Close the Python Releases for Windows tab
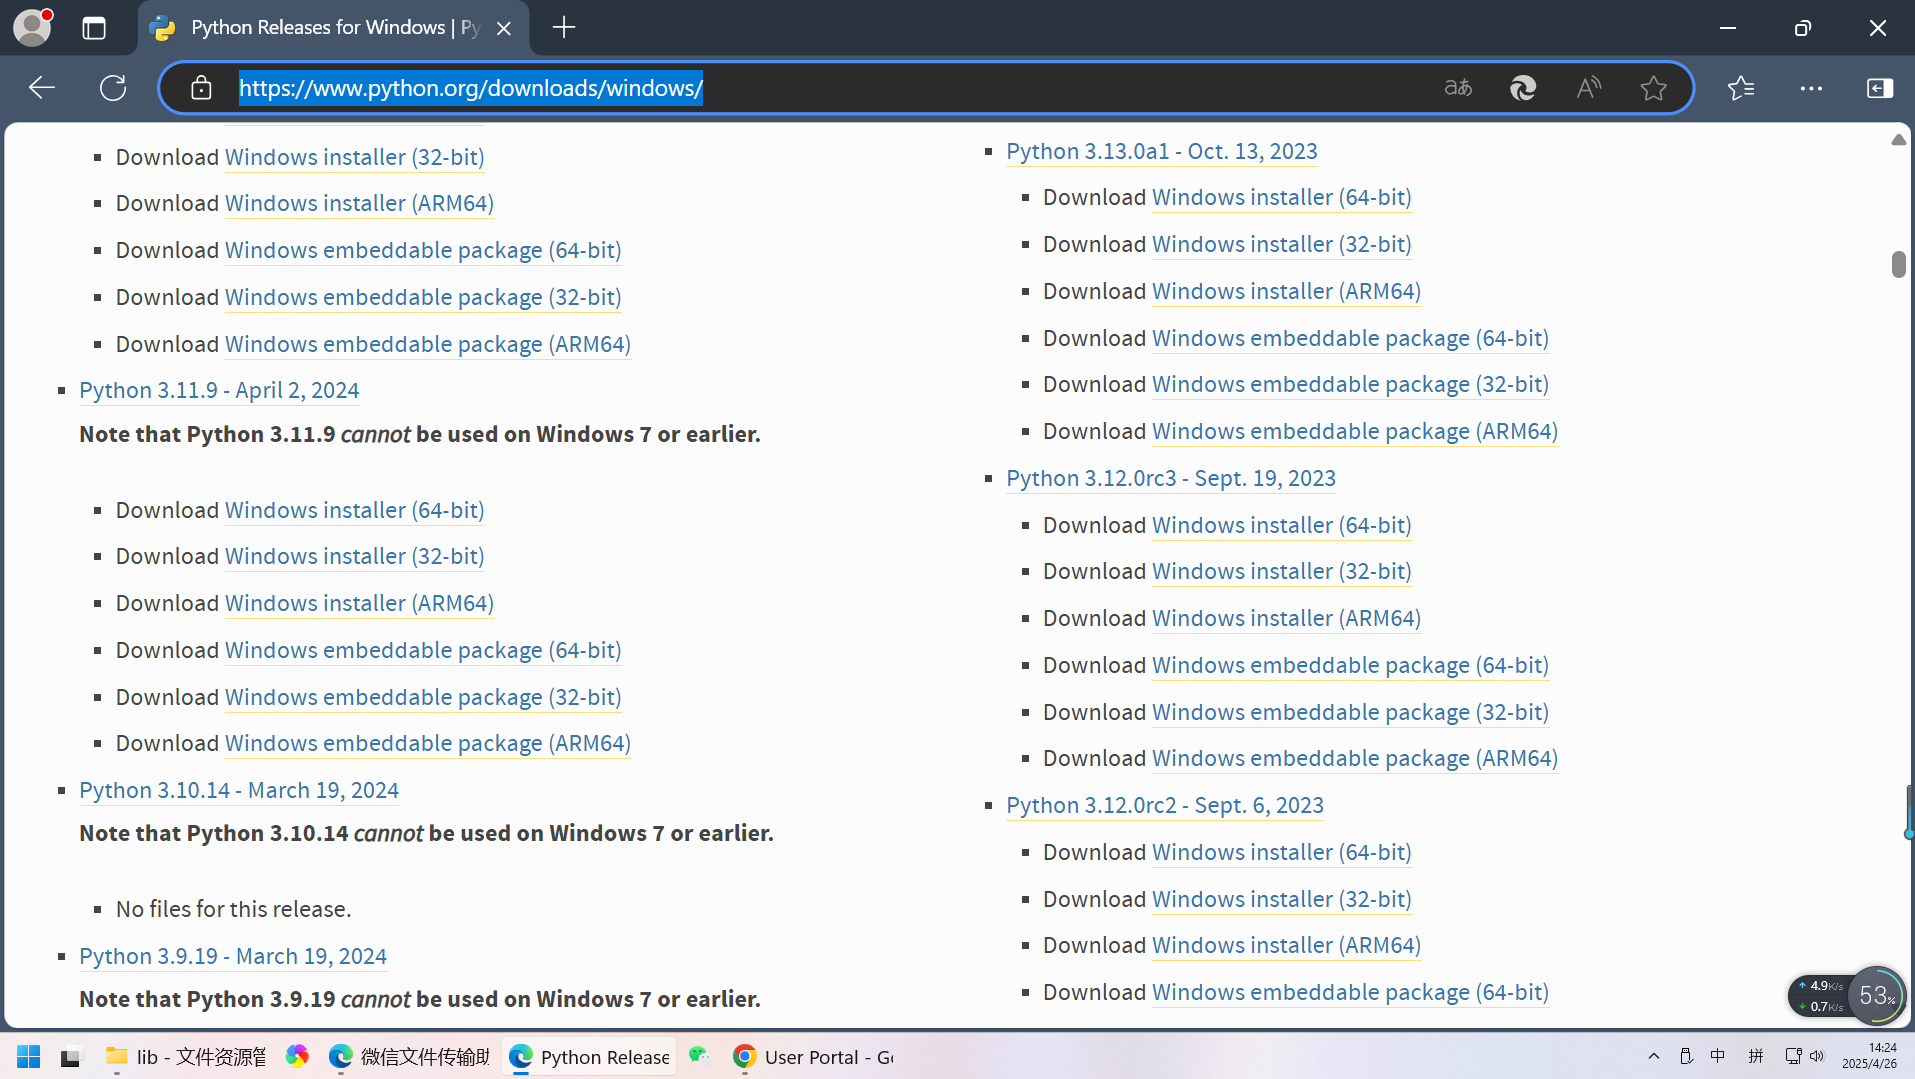 [504, 28]
